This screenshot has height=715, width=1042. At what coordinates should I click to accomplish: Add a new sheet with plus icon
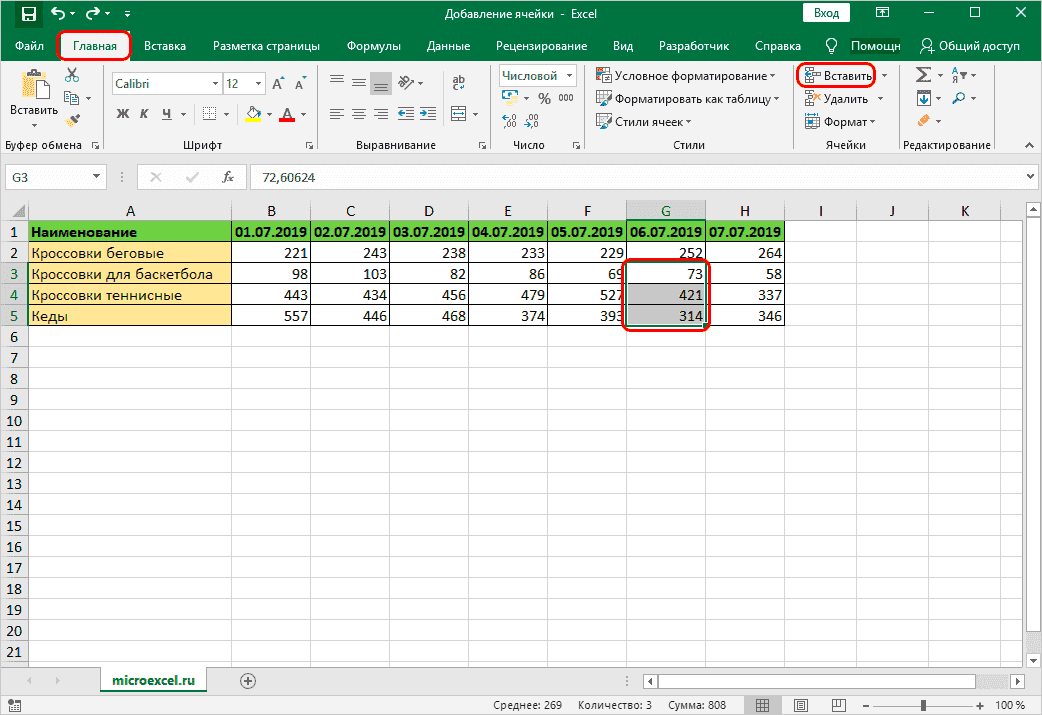(248, 680)
